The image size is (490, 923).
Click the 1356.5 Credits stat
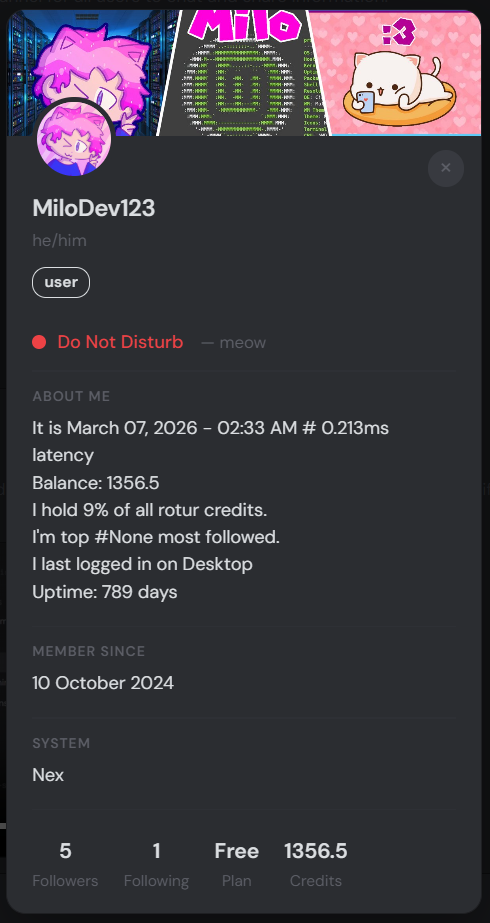coord(316,864)
